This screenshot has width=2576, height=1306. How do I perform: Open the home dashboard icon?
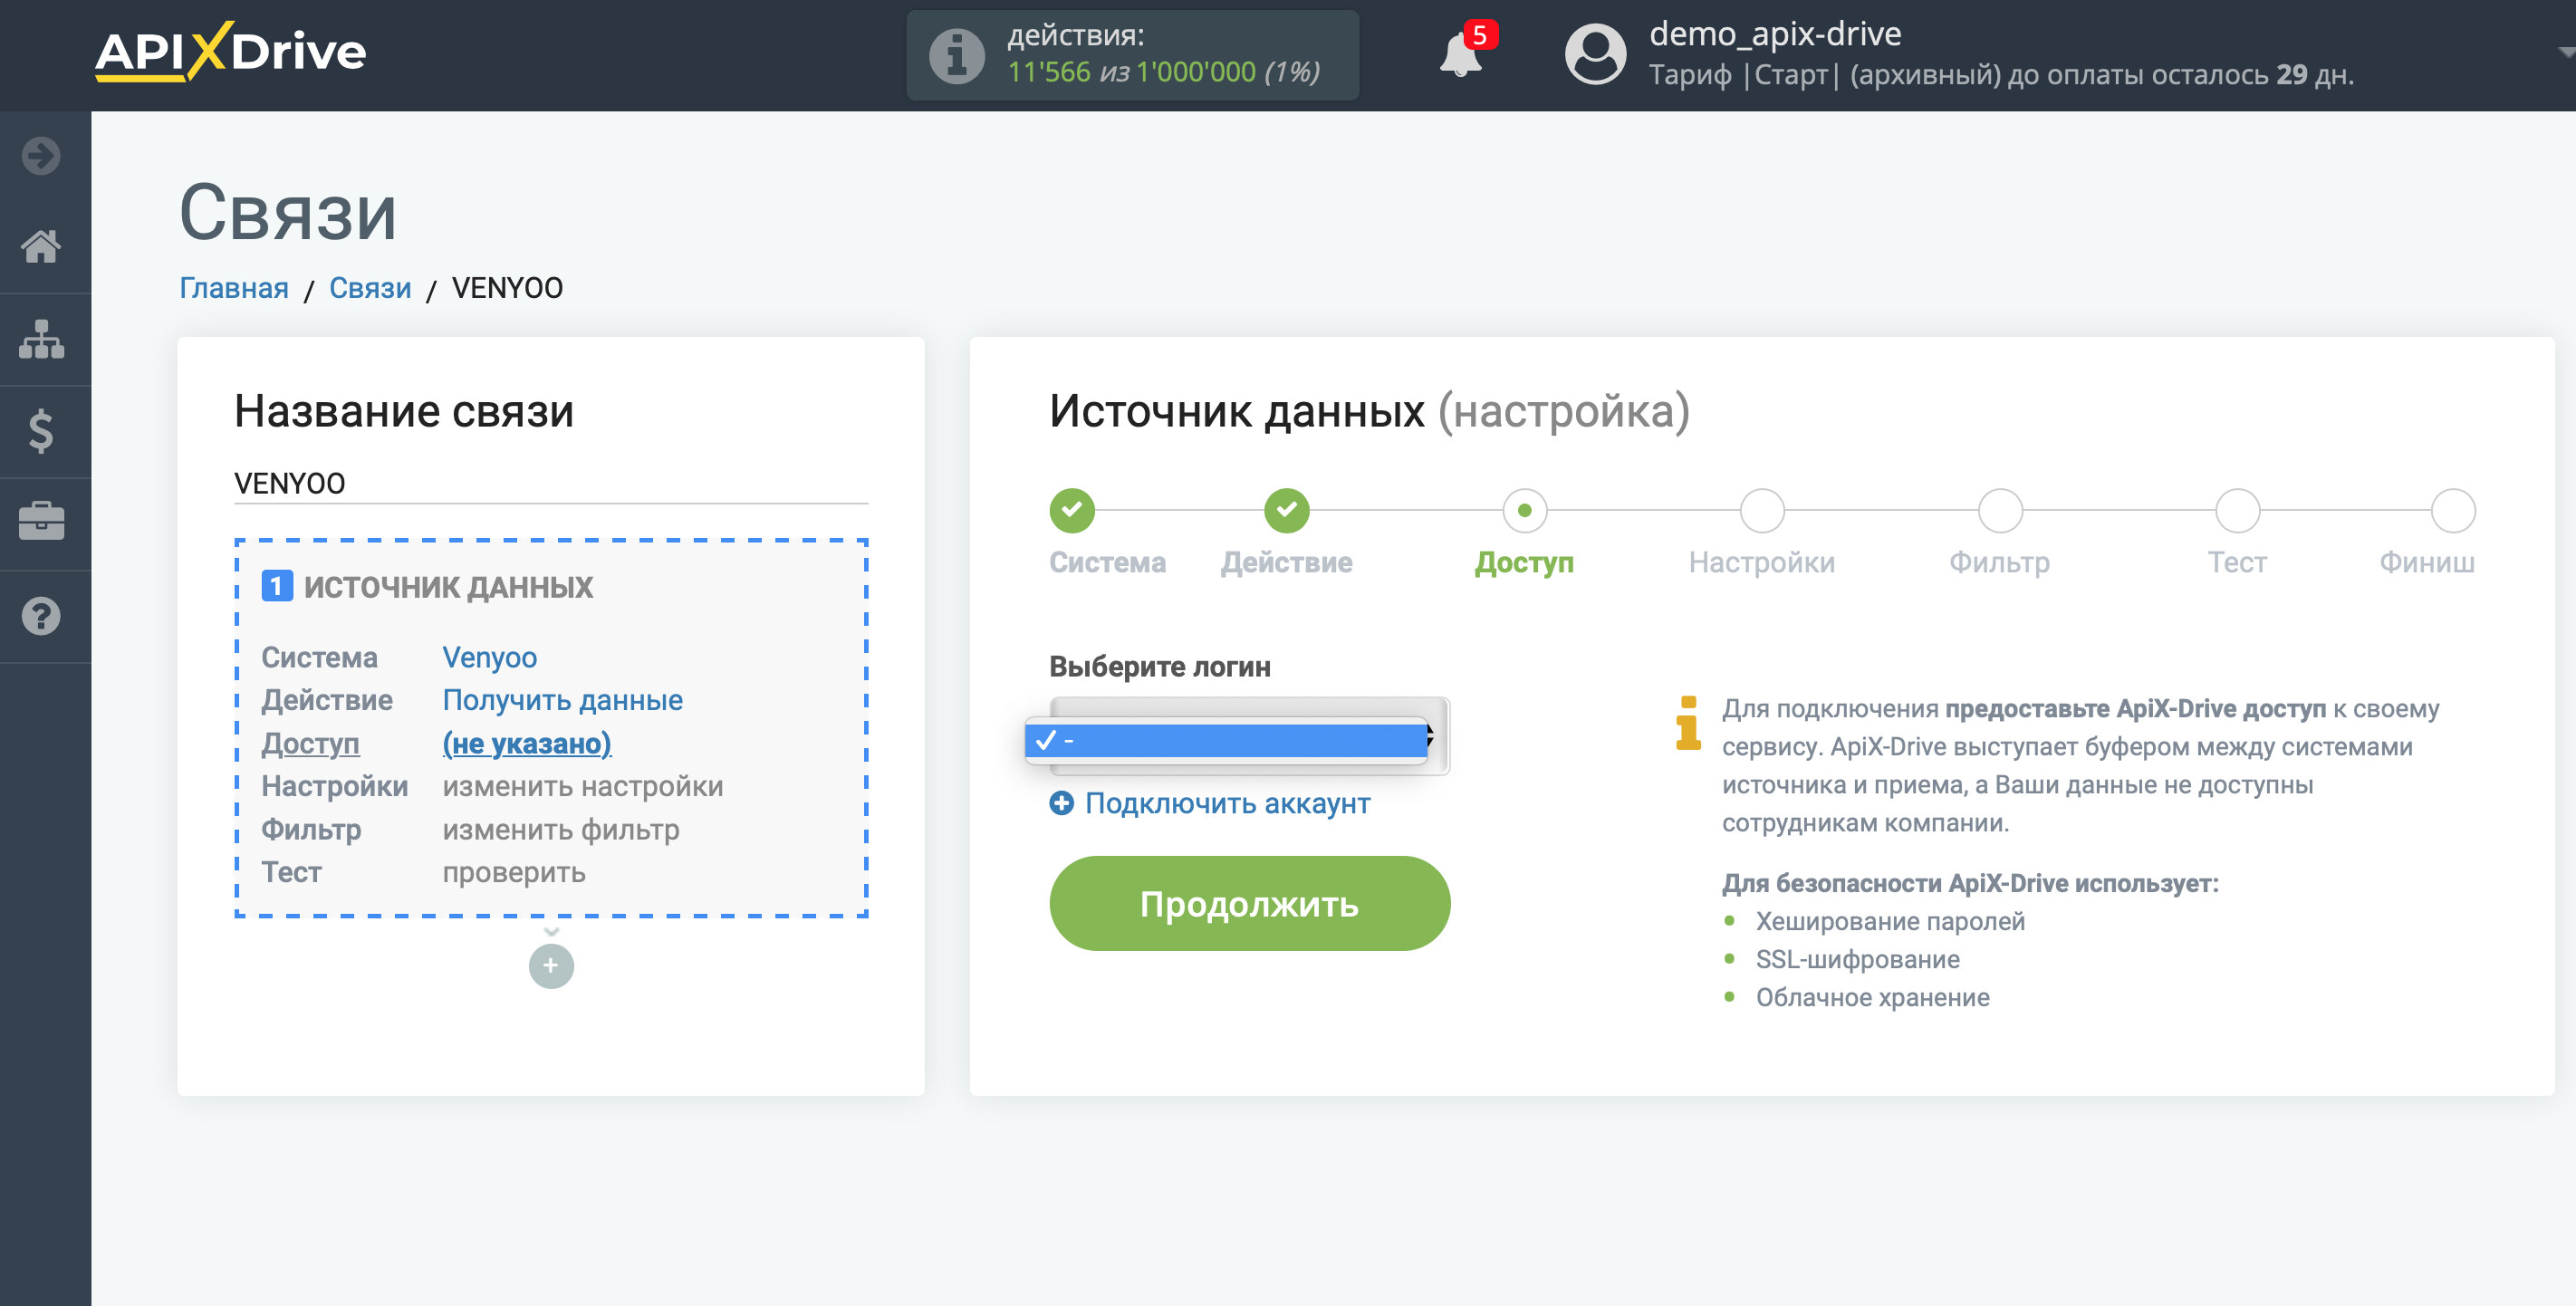click(41, 246)
